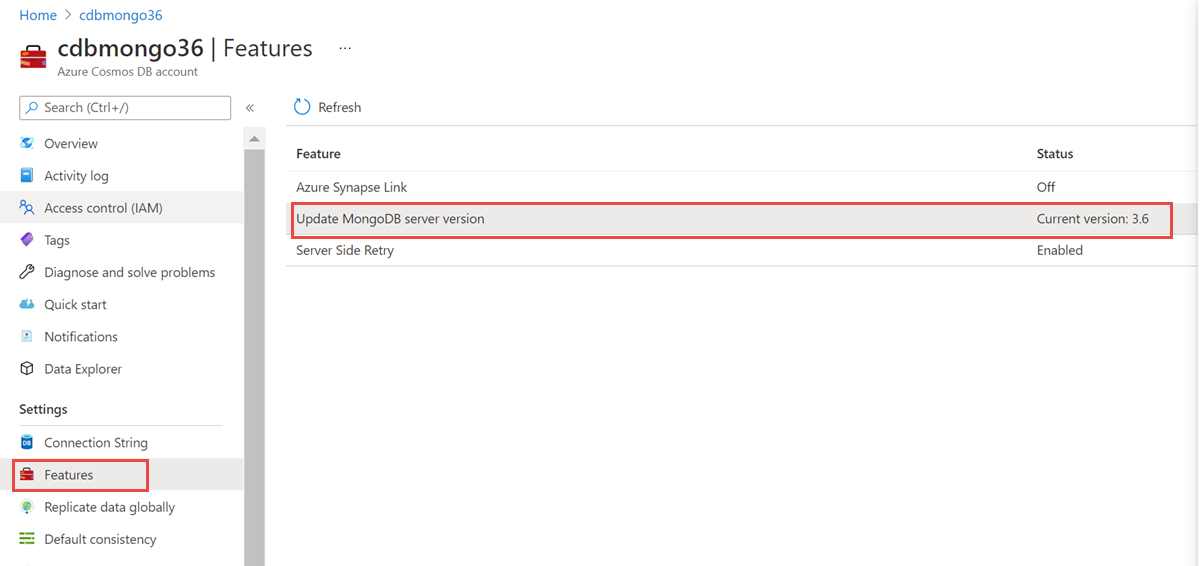The height and width of the screenshot is (566, 1200).
Task: Click the red Features toolbox icon in sidebar
Action: click(x=27, y=475)
